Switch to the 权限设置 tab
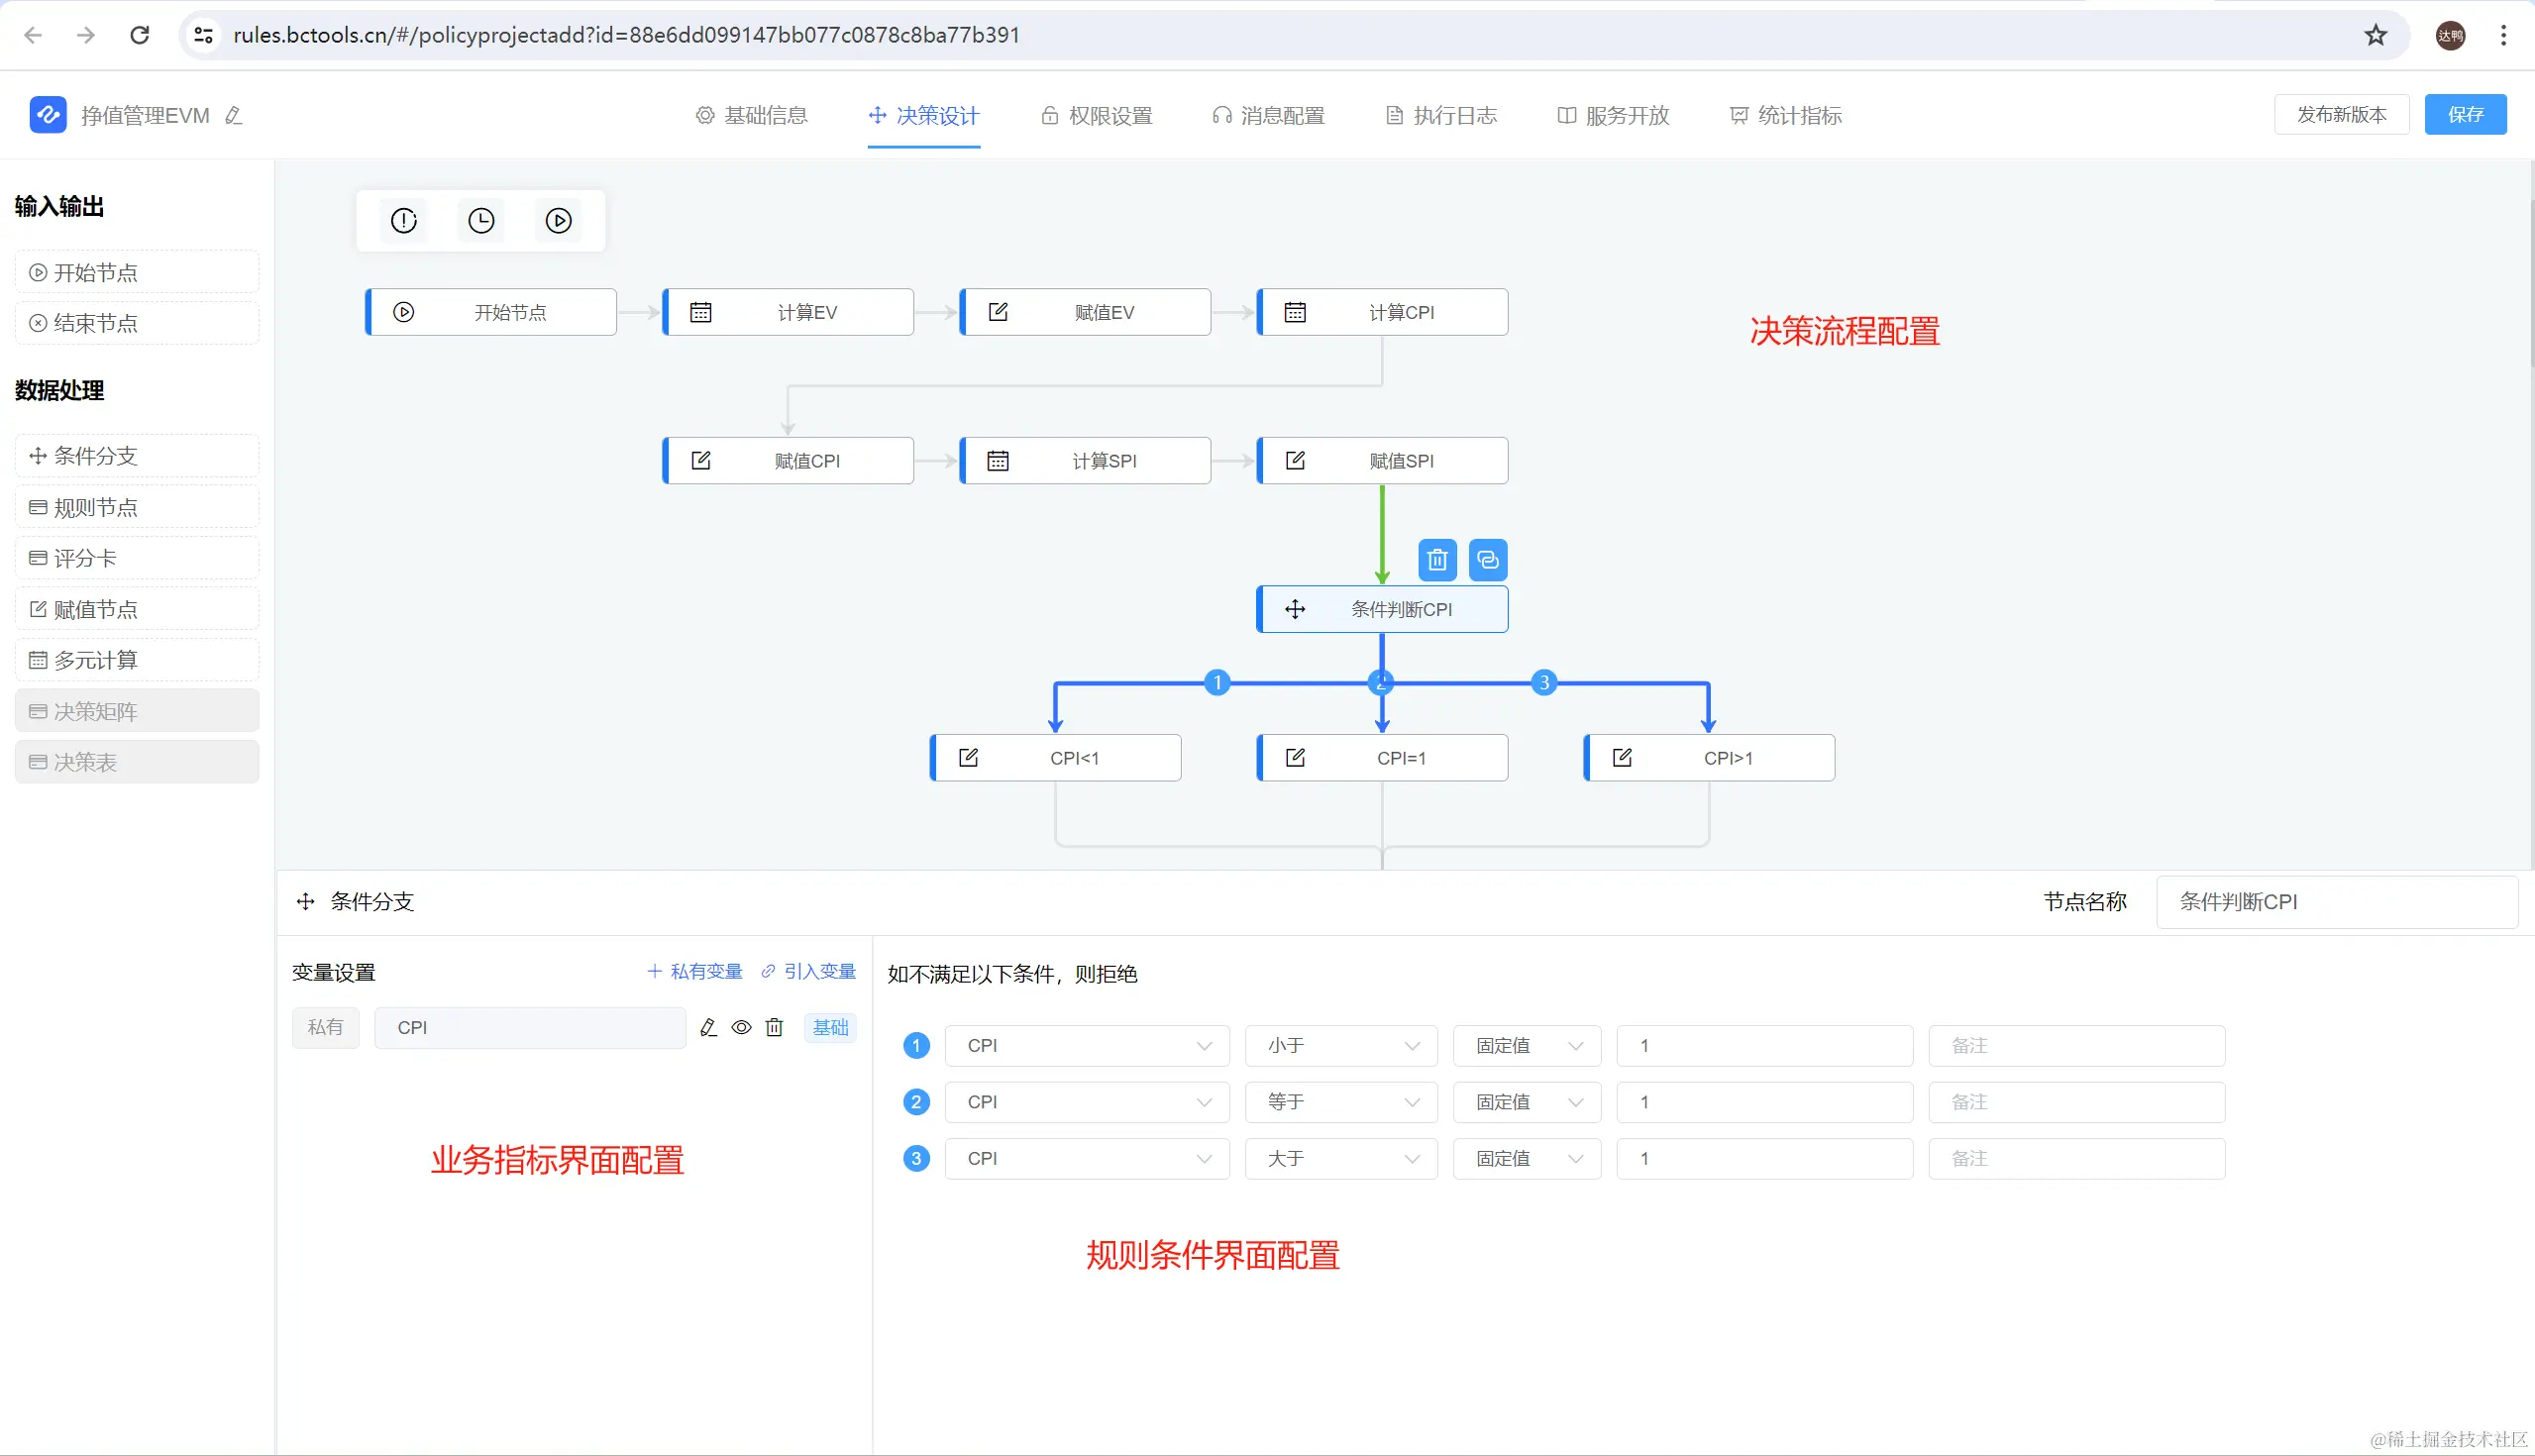Viewport: 2535px width, 1456px height. (1097, 116)
